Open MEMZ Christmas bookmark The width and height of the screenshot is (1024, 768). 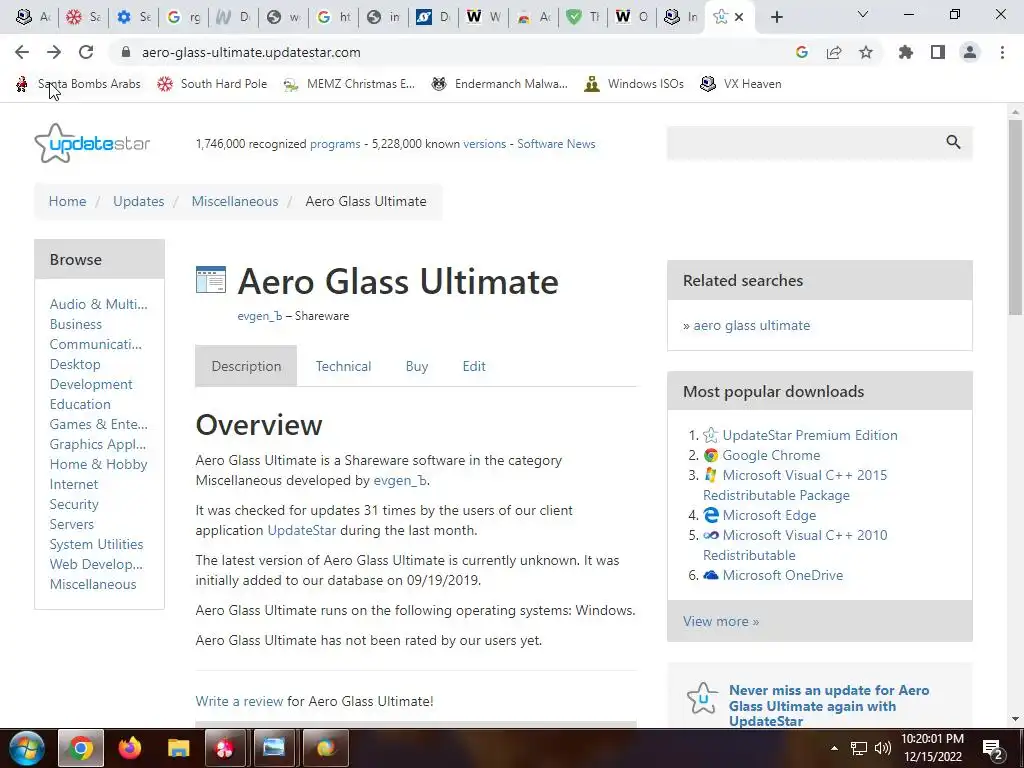[349, 84]
